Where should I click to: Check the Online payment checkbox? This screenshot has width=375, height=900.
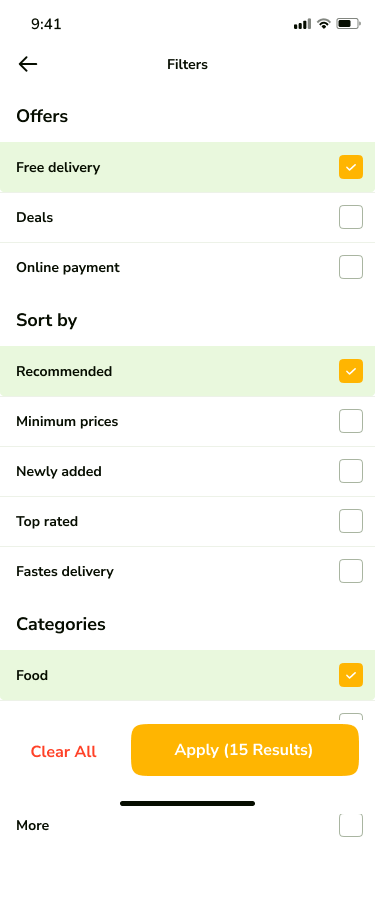[x=351, y=267]
